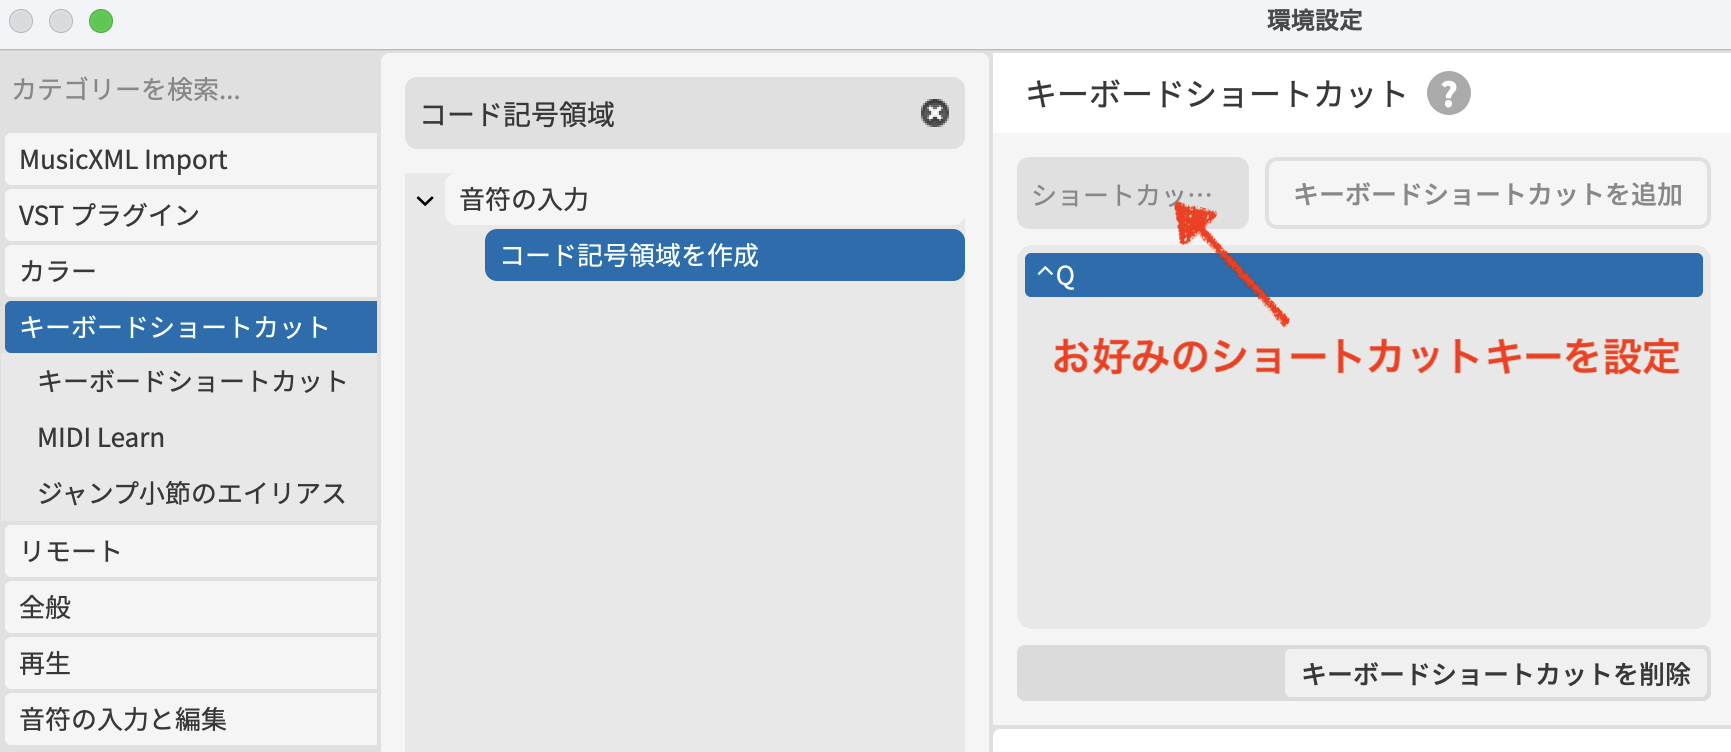
Task: Select キーボードショートカット main category
Action: point(190,327)
